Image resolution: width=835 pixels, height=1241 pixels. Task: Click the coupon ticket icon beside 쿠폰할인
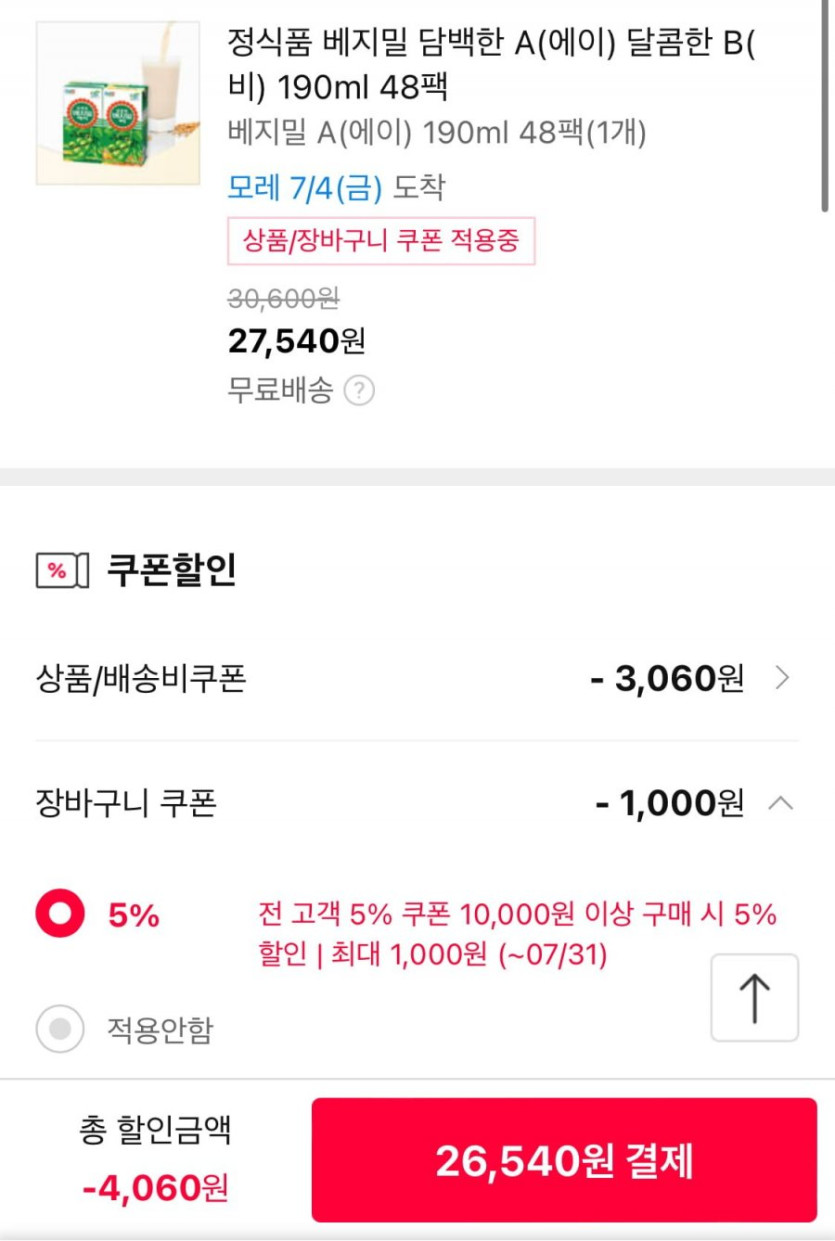[62, 570]
